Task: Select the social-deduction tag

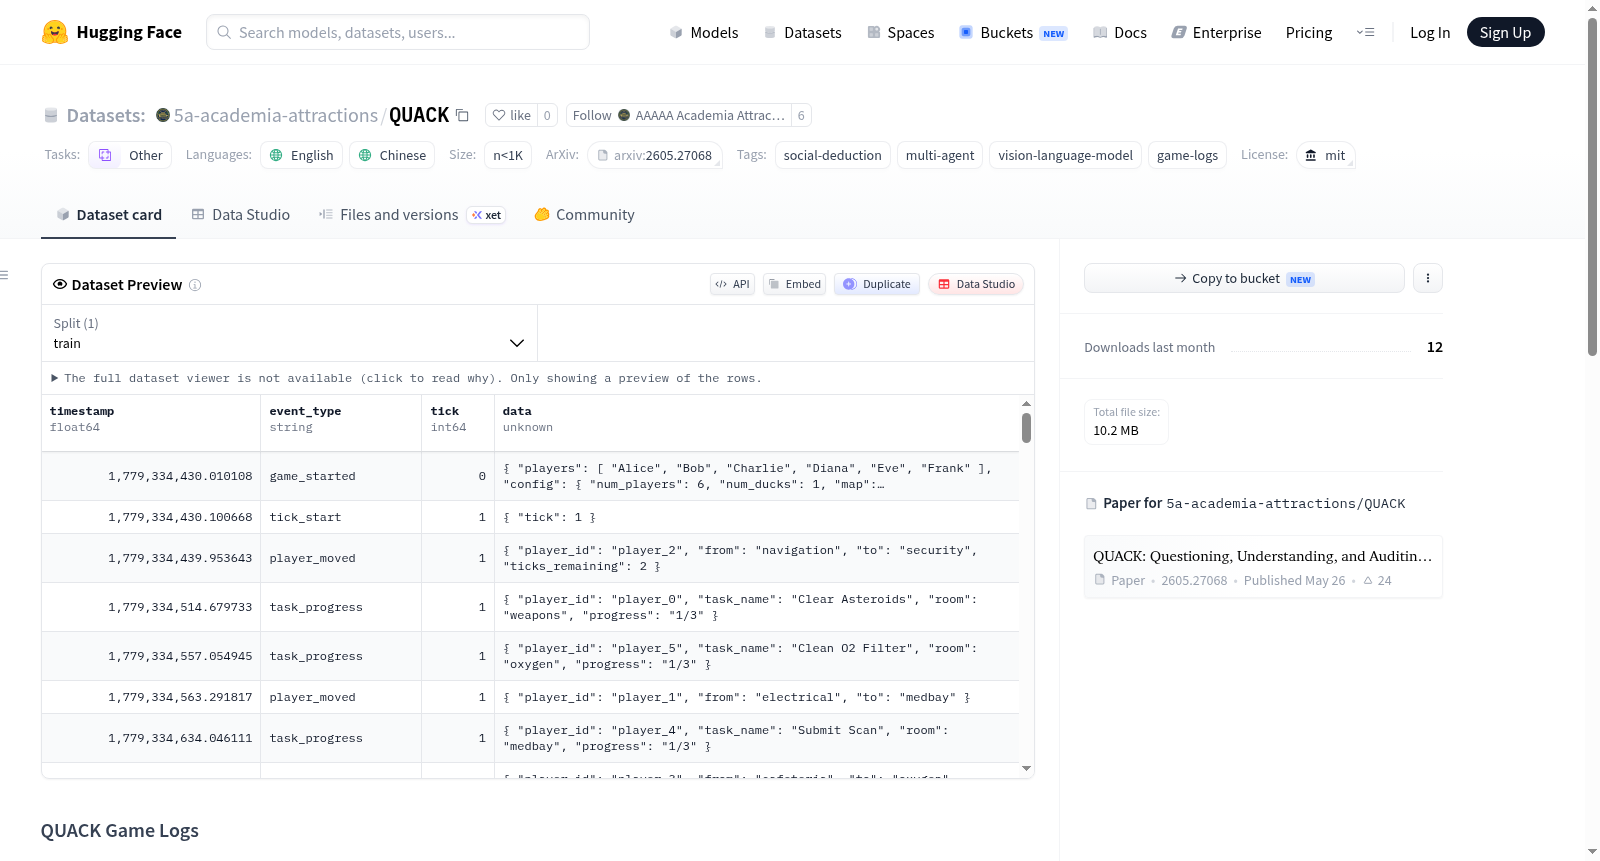Action: (833, 155)
